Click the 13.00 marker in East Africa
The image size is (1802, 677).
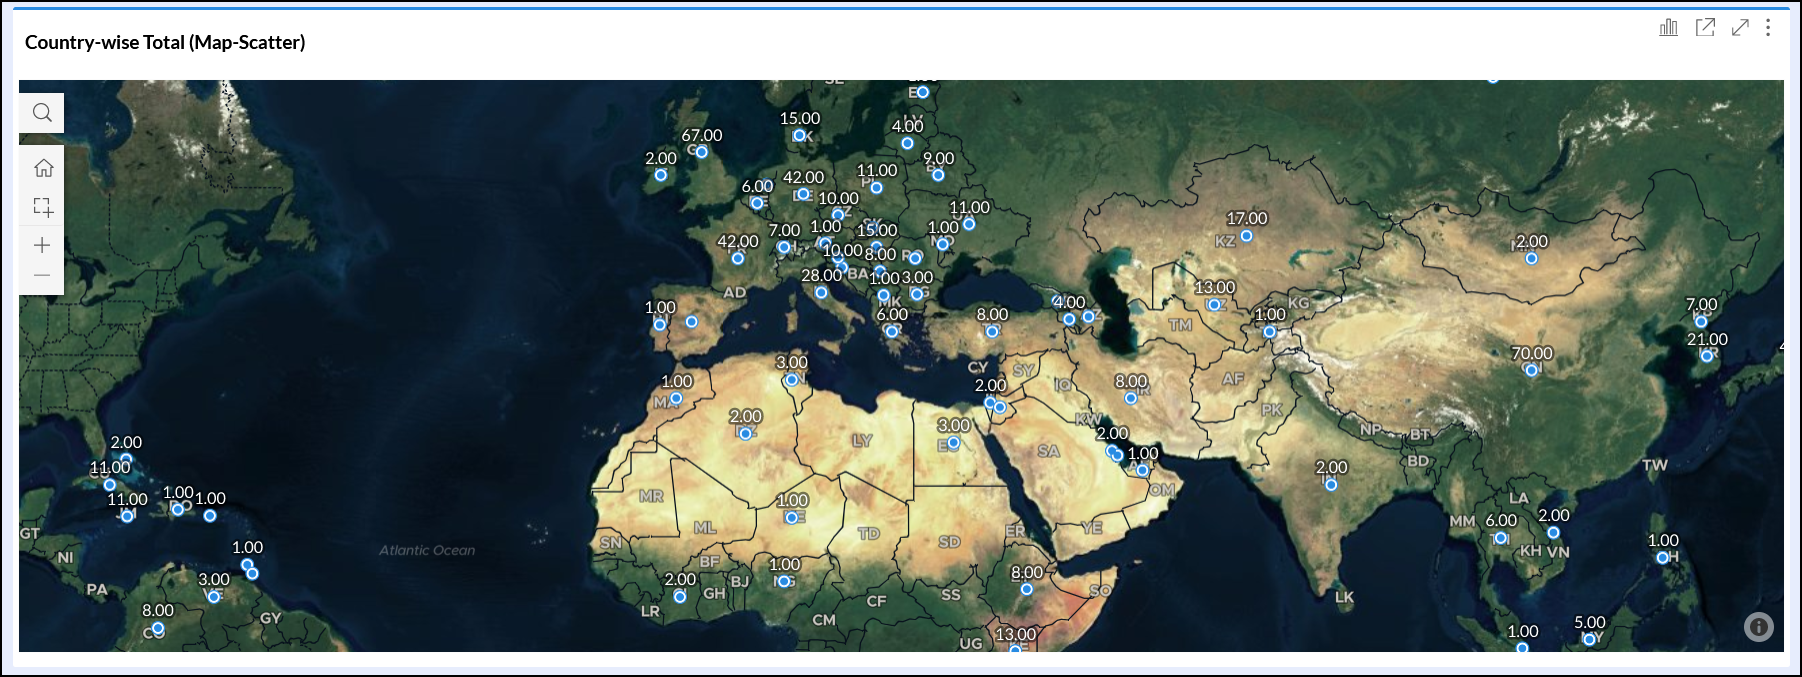click(1015, 649)
